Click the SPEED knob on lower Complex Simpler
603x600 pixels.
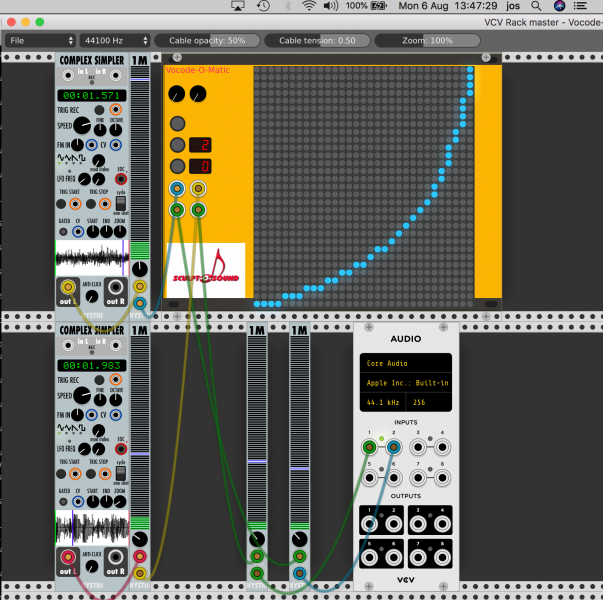[82, 395]
